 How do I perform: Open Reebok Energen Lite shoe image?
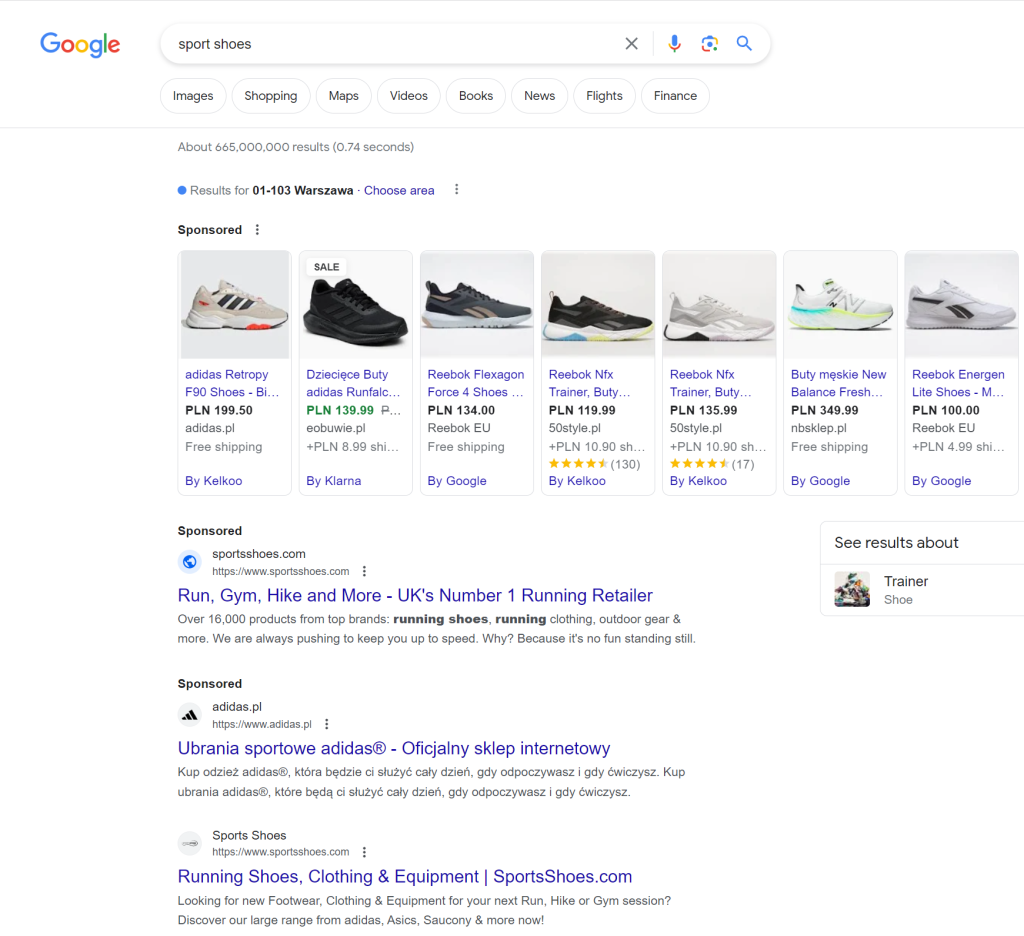coord(961,305)
